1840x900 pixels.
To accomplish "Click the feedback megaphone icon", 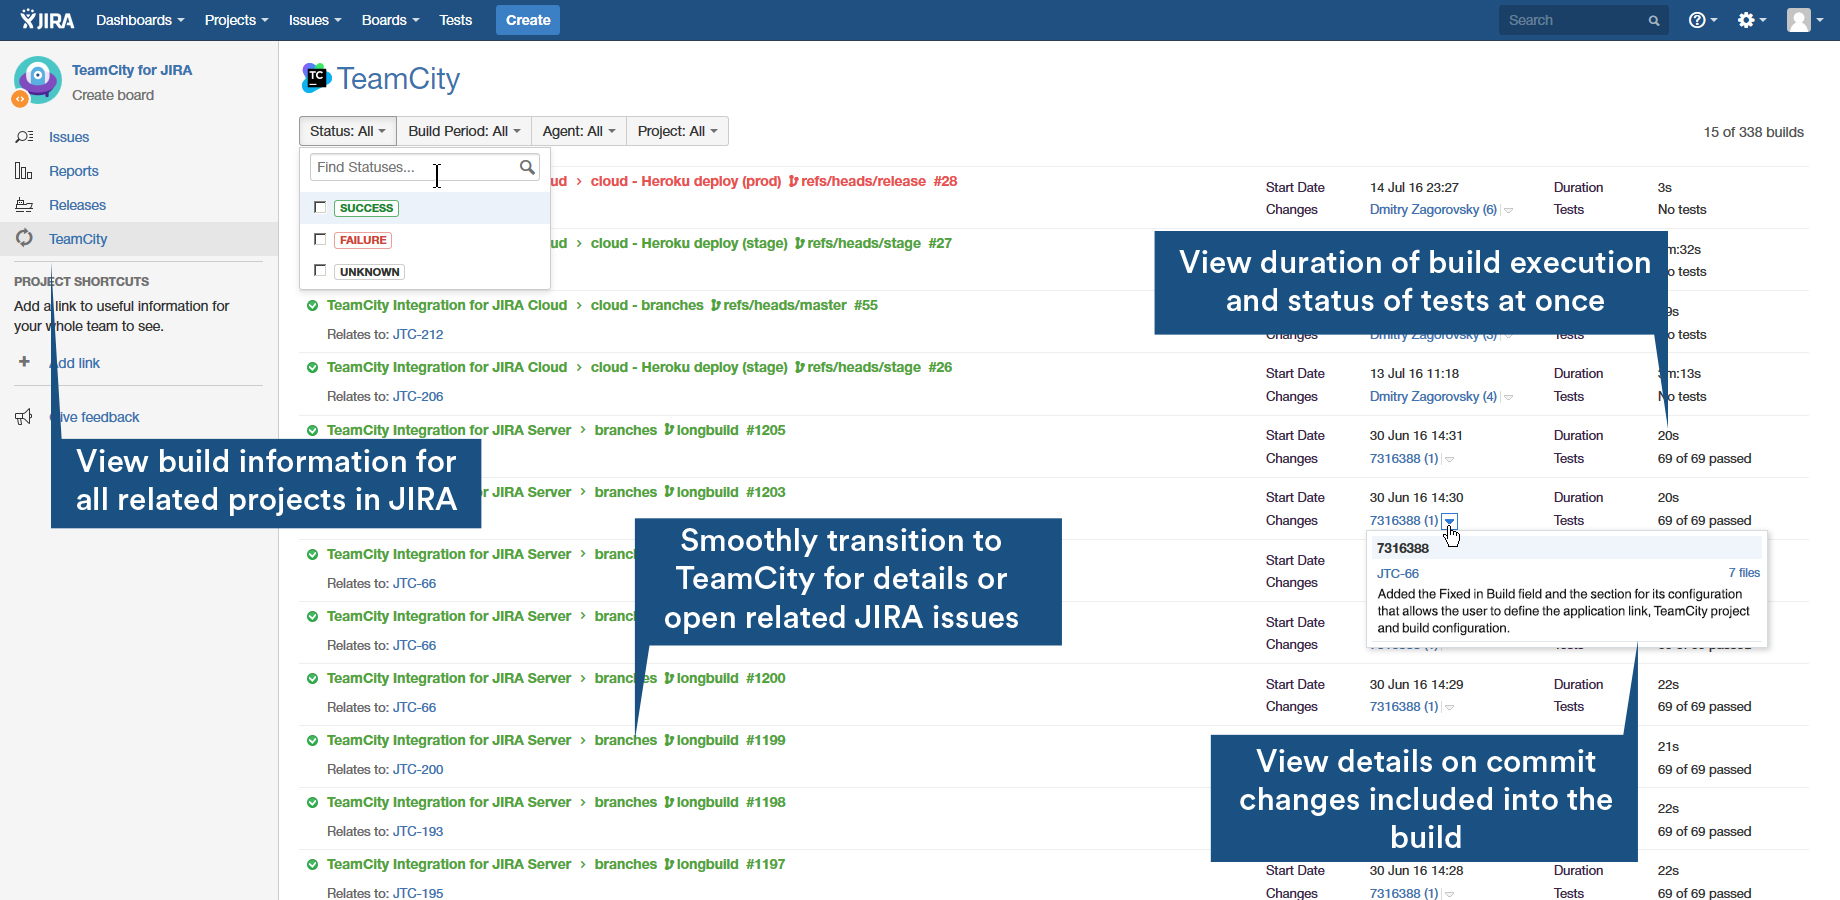I will (x=24, y=417).
